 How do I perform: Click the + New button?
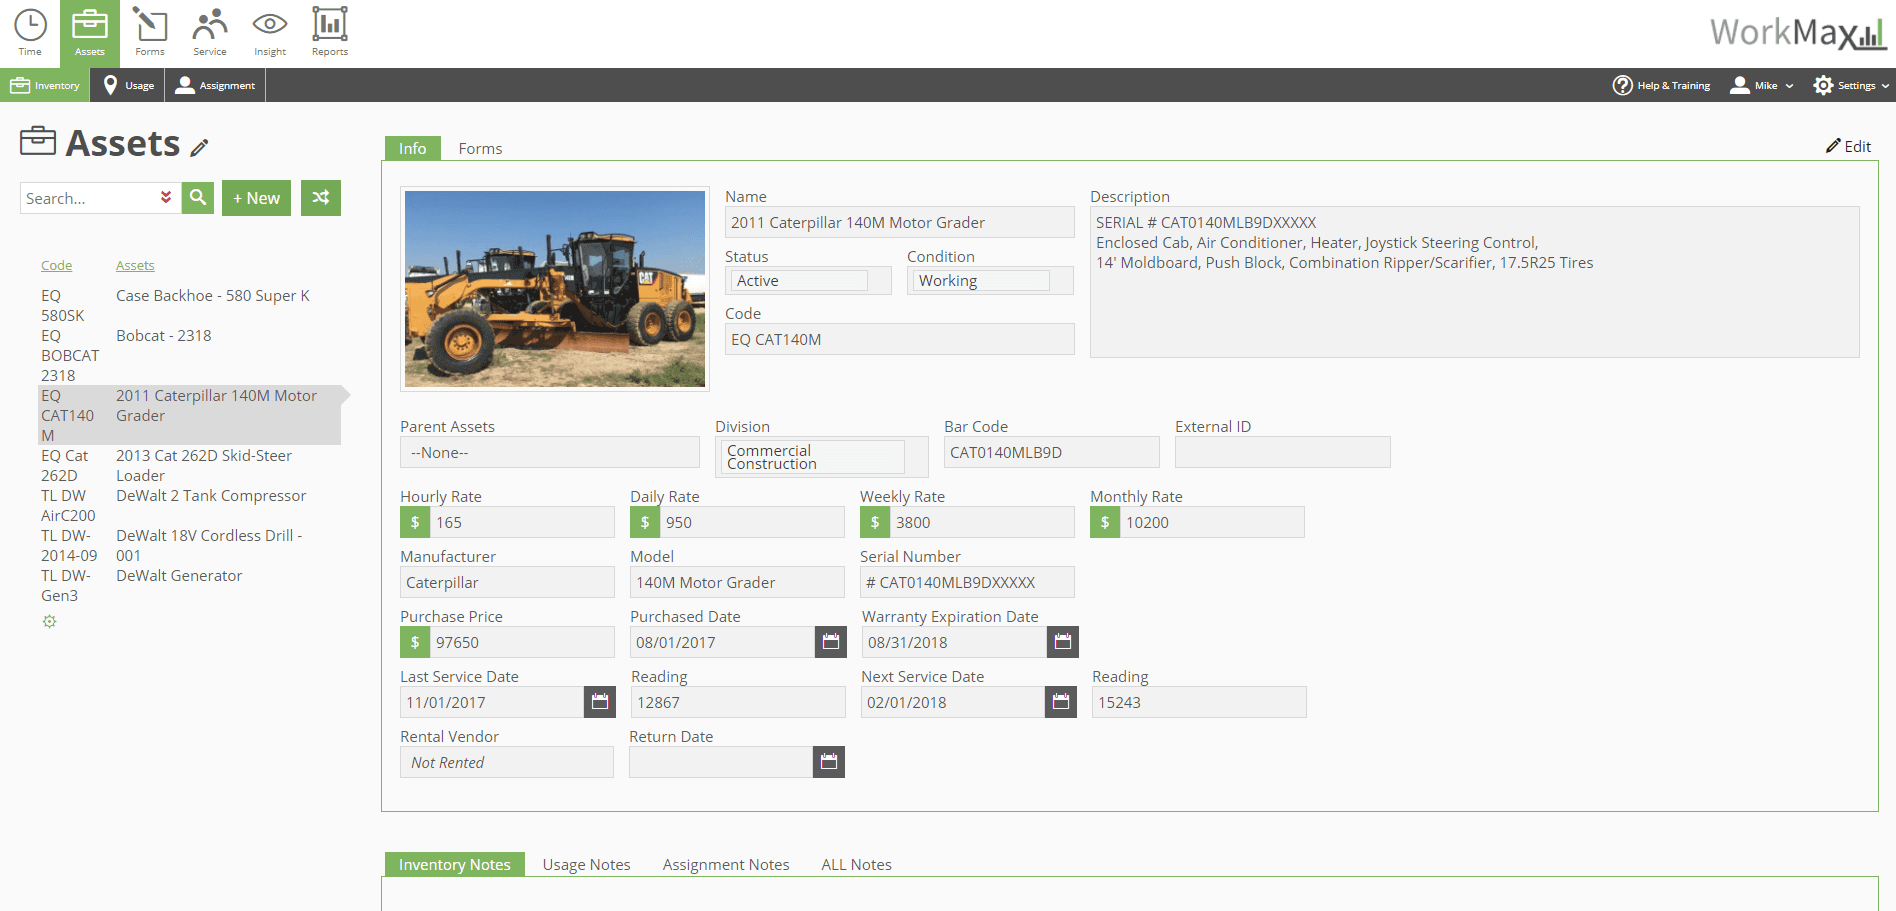click(x=256, y=197)
